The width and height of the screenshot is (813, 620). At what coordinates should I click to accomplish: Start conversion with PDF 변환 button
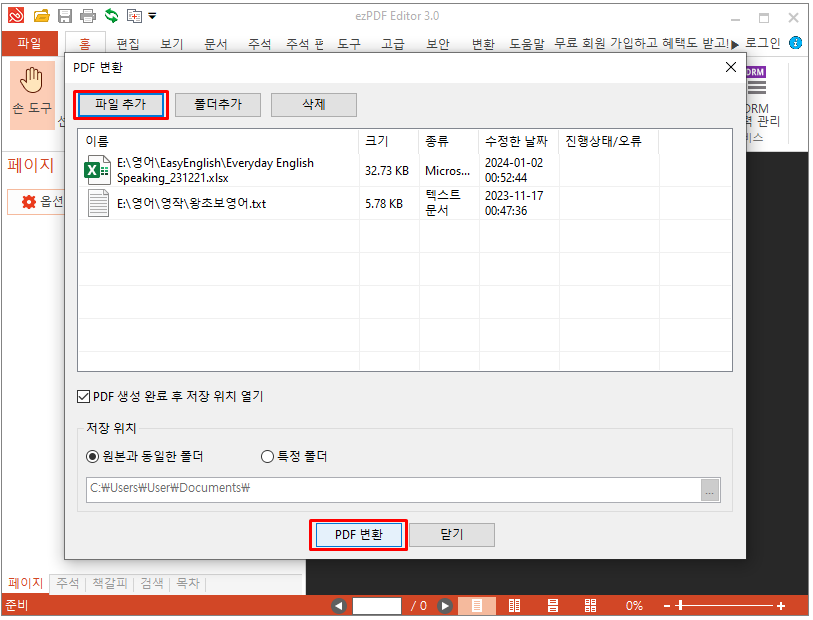(359, 535)
